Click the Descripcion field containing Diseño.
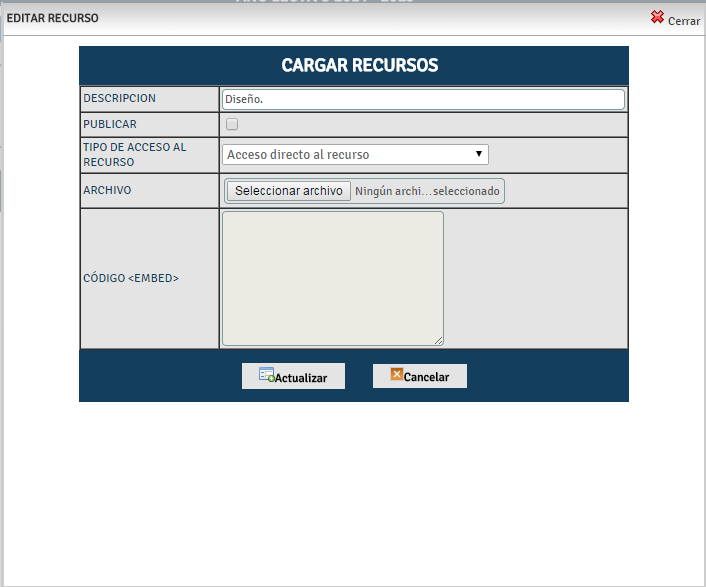Screen dimensions: 706x587 coord(423,99)
